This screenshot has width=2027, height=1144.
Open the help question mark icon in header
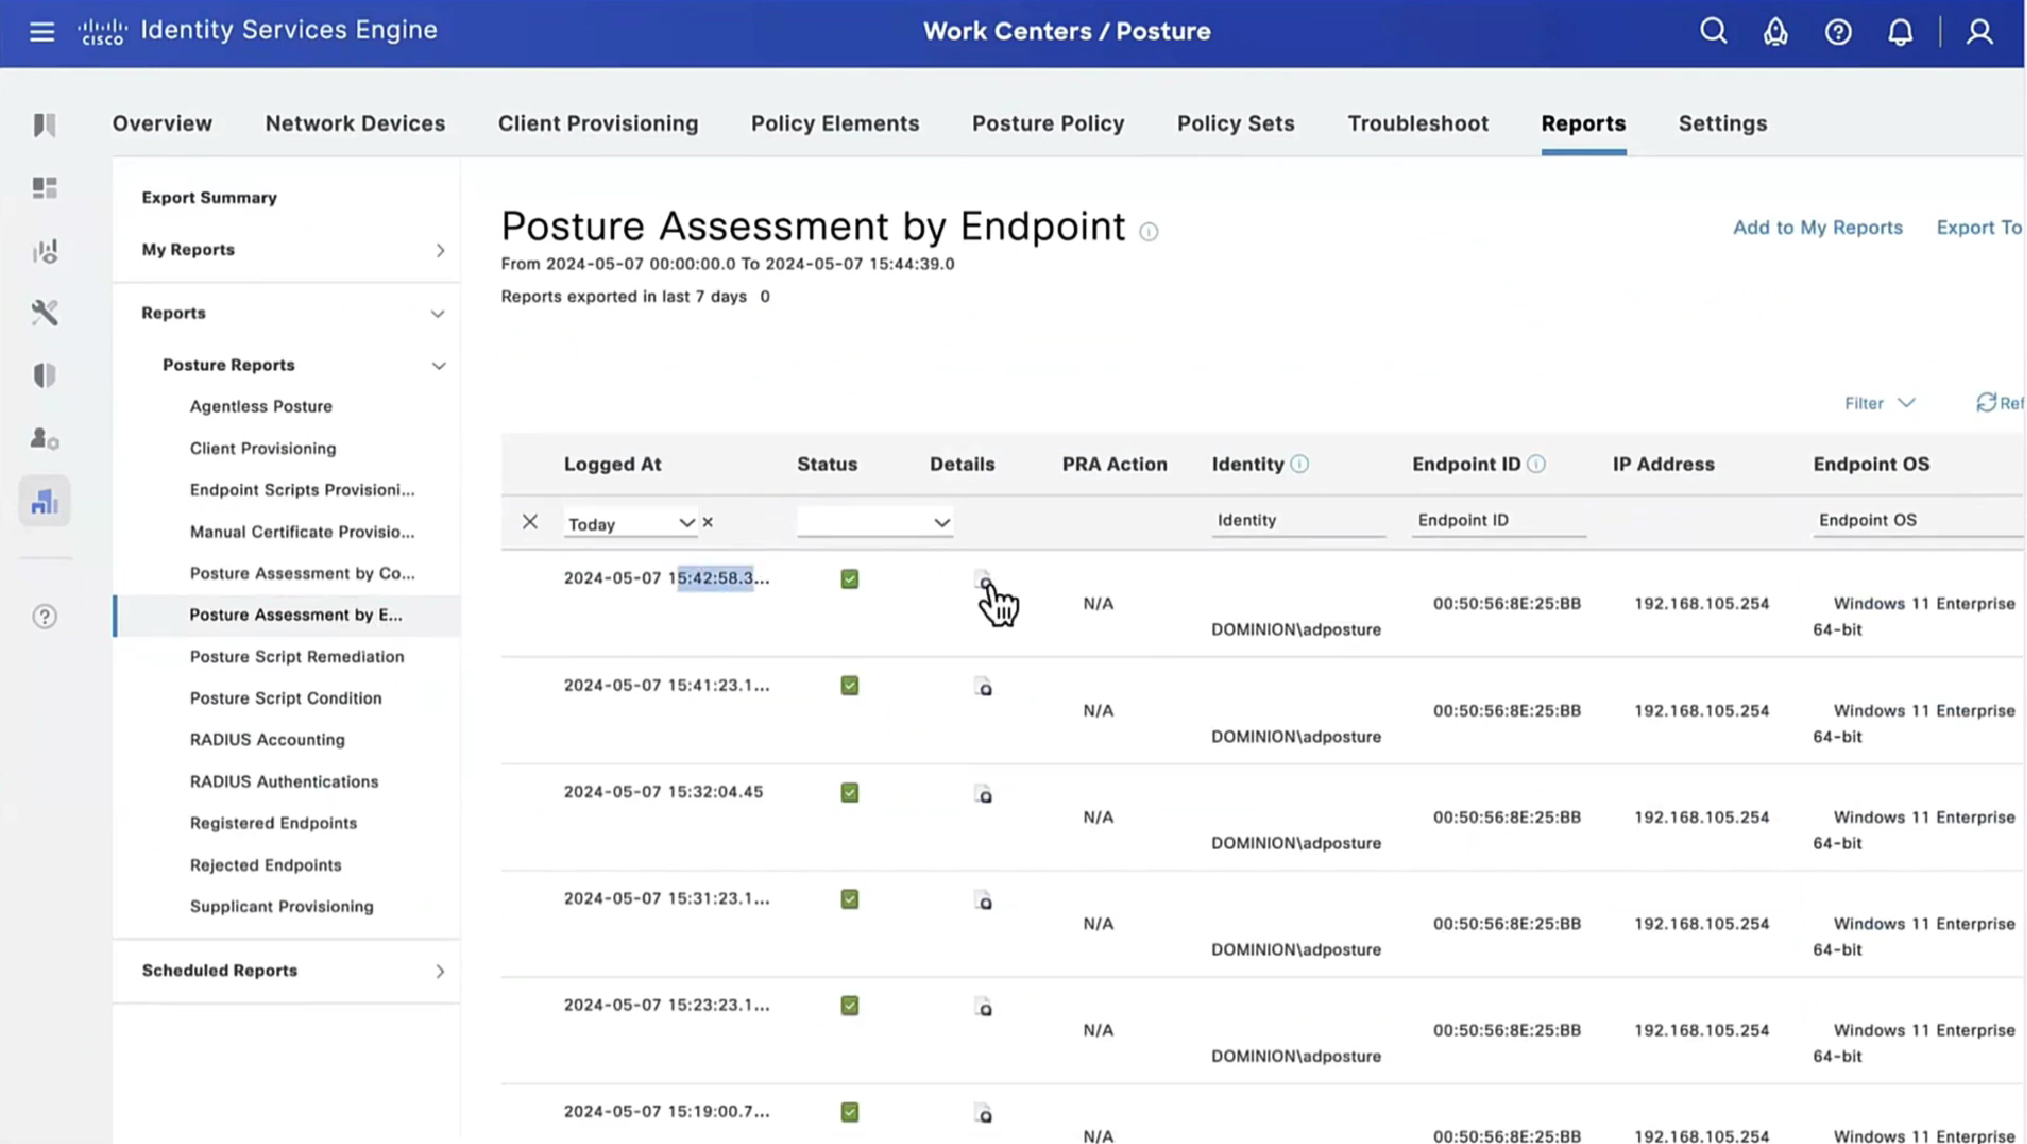pyautogui.click(x=1837, y=32)
